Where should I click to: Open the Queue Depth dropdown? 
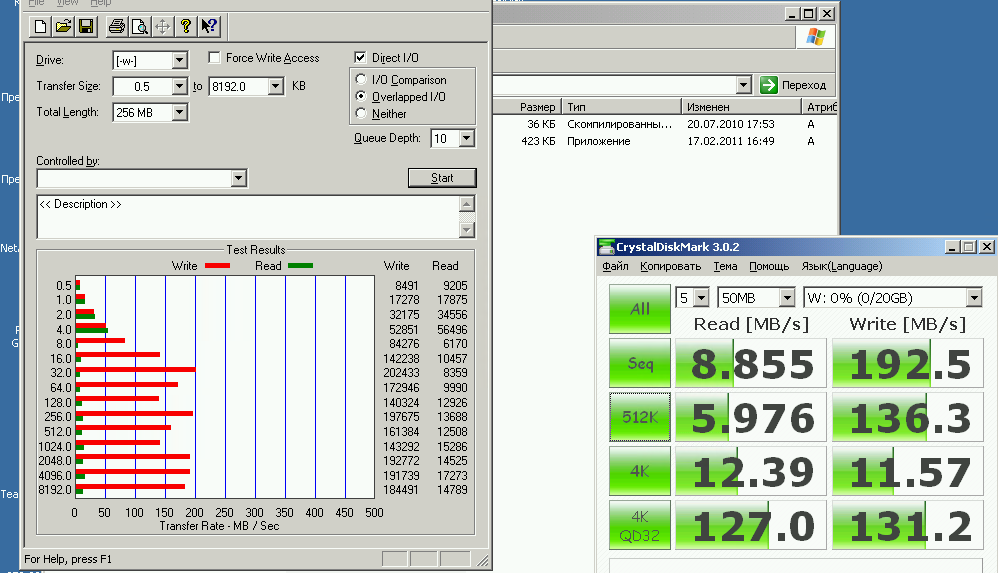(x=465, y=139)
